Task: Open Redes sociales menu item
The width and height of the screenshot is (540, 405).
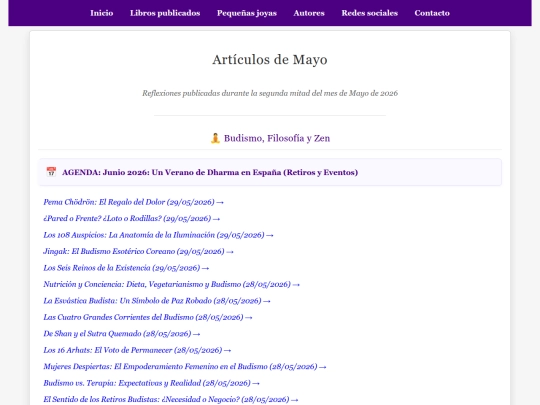Action: (x=370, y=13)
